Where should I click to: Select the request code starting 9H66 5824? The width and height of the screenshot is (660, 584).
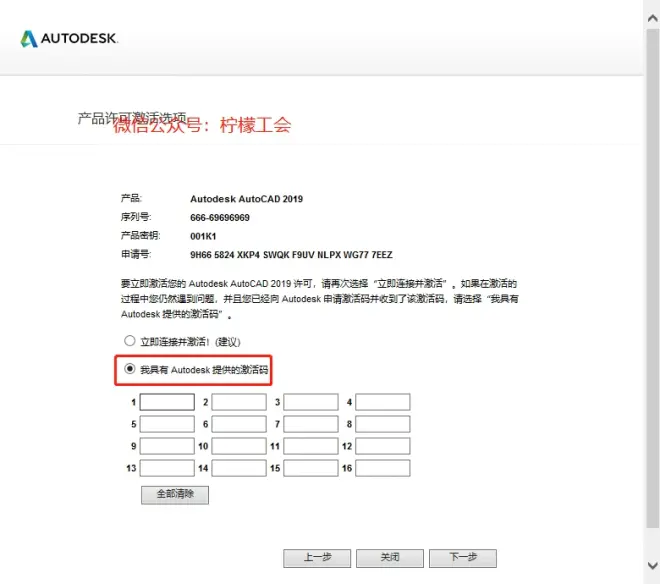point(291,255)
